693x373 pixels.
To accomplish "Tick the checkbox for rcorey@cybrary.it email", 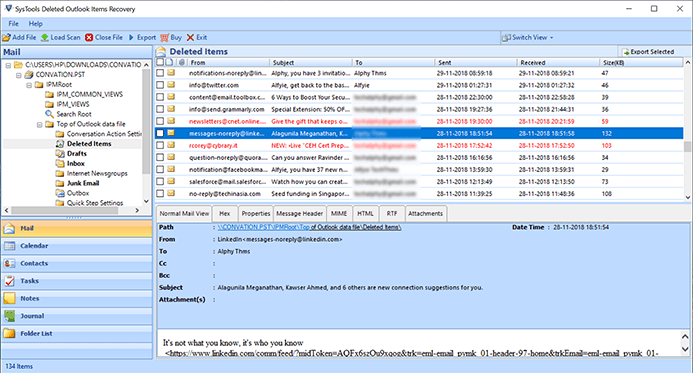I will click(x=160, y=145).
